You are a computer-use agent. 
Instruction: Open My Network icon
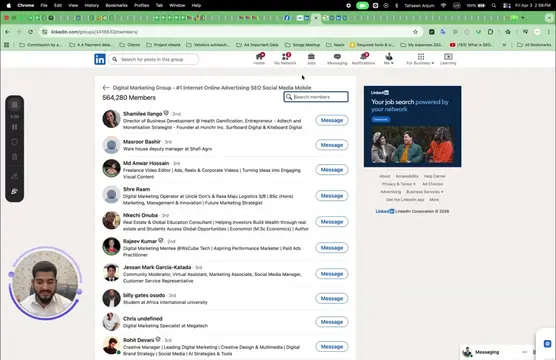285,59
